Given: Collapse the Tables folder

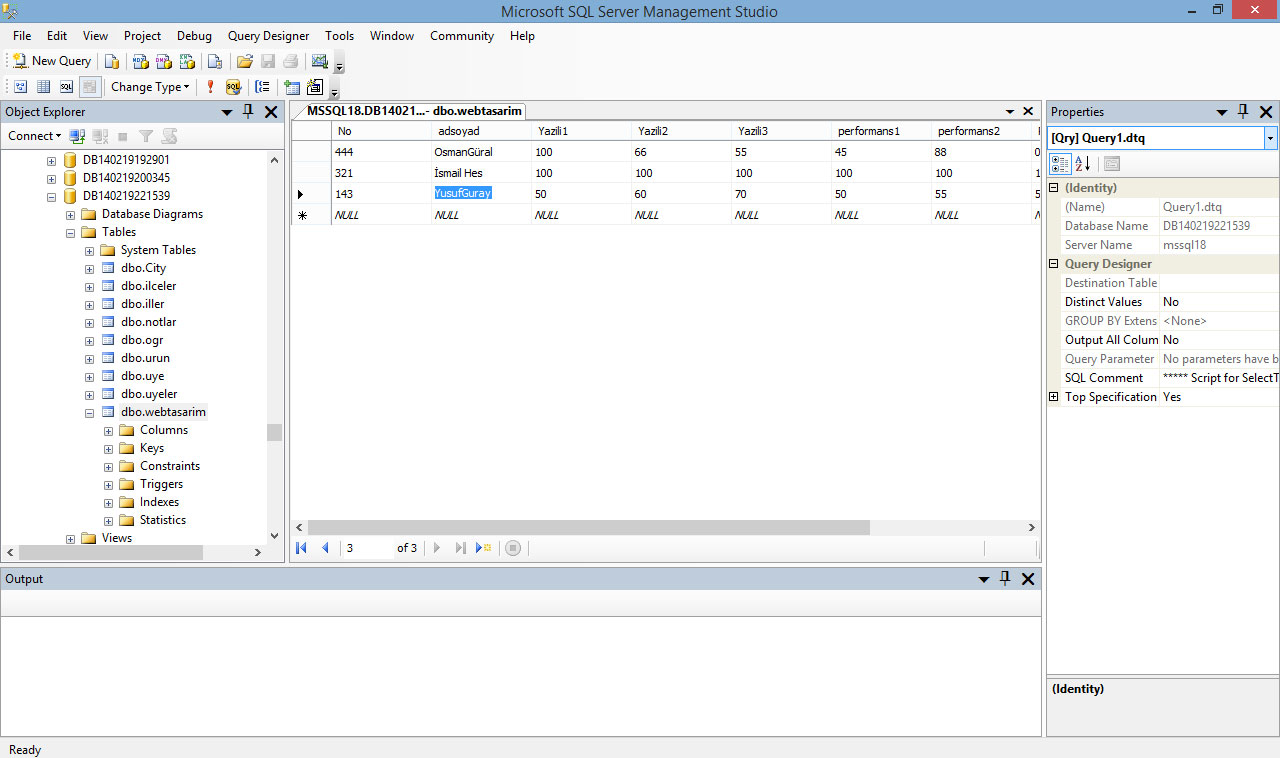Looking at the screenshot, I should 71,232.
